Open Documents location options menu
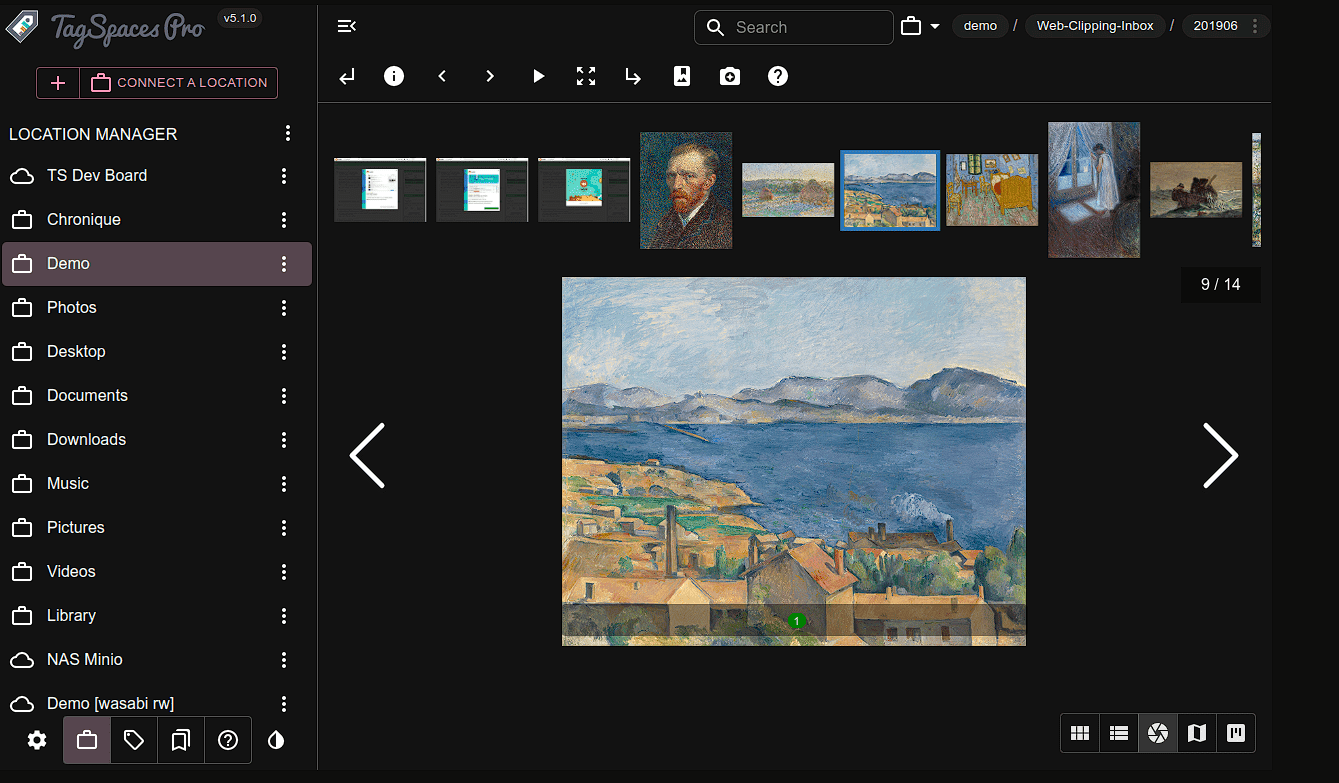 (284, 396)
